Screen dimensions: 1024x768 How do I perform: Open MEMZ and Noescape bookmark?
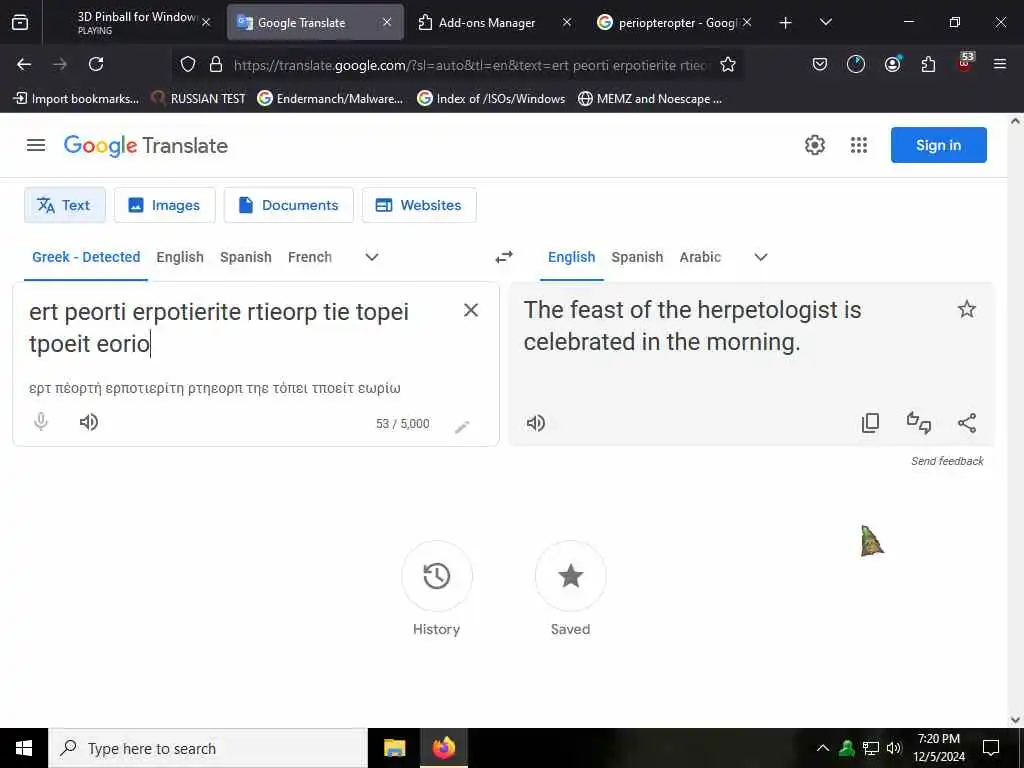(x=650, y=99)
